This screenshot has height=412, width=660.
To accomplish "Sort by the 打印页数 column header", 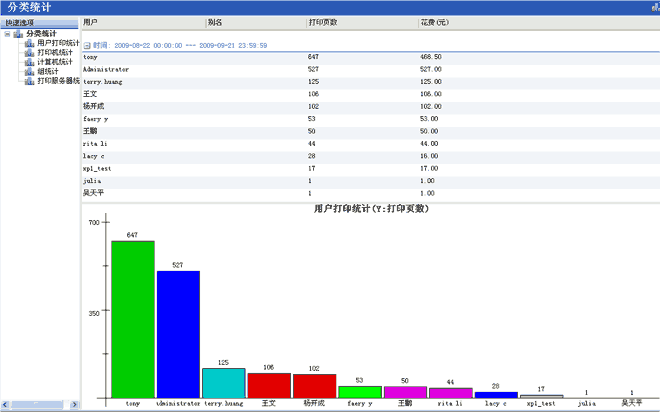I will coord(362,23).
